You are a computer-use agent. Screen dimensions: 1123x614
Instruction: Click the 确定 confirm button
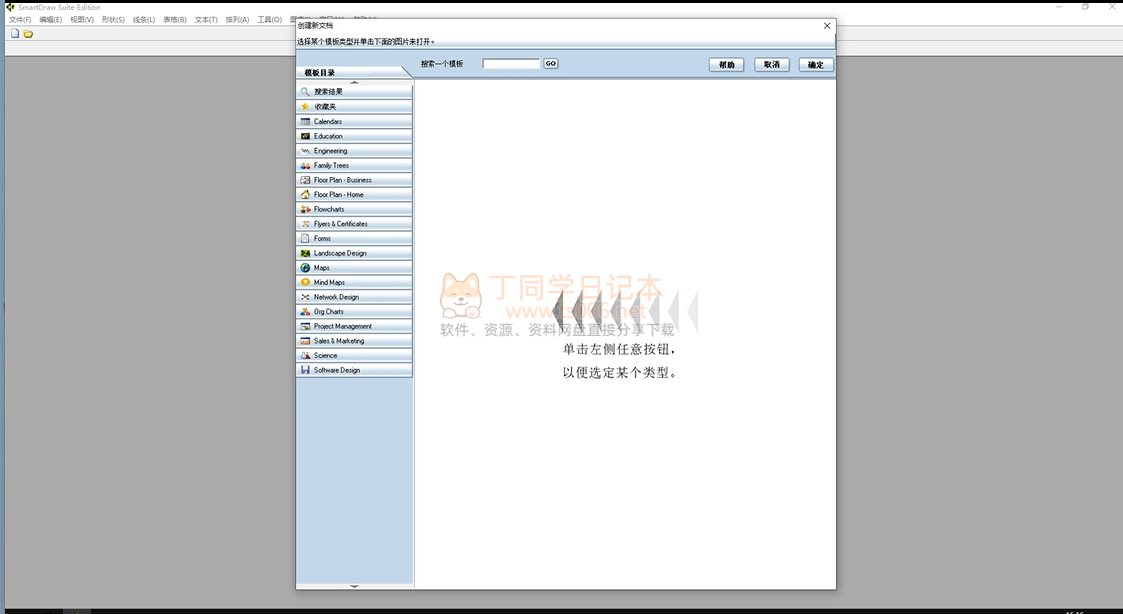(815, 65)
